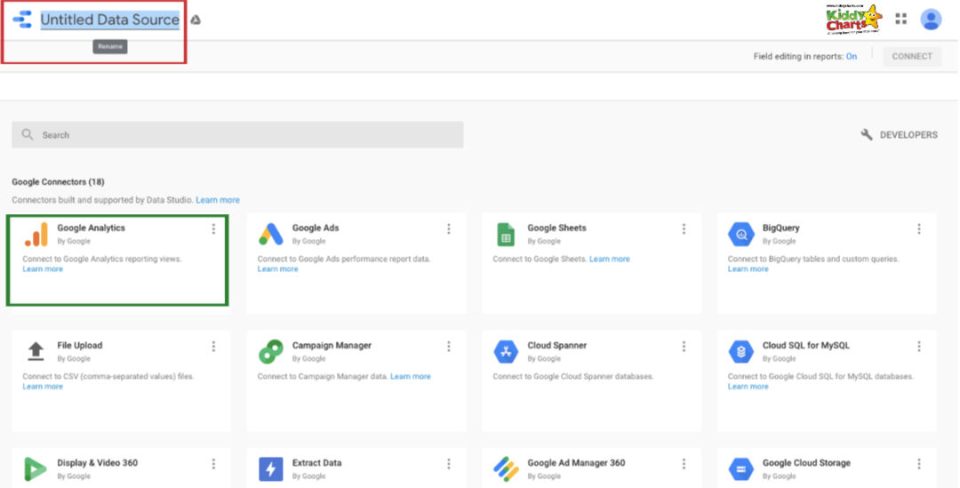Open Learn more for Google Analytics
The image size is (960, 488).
tap(43, 269)
